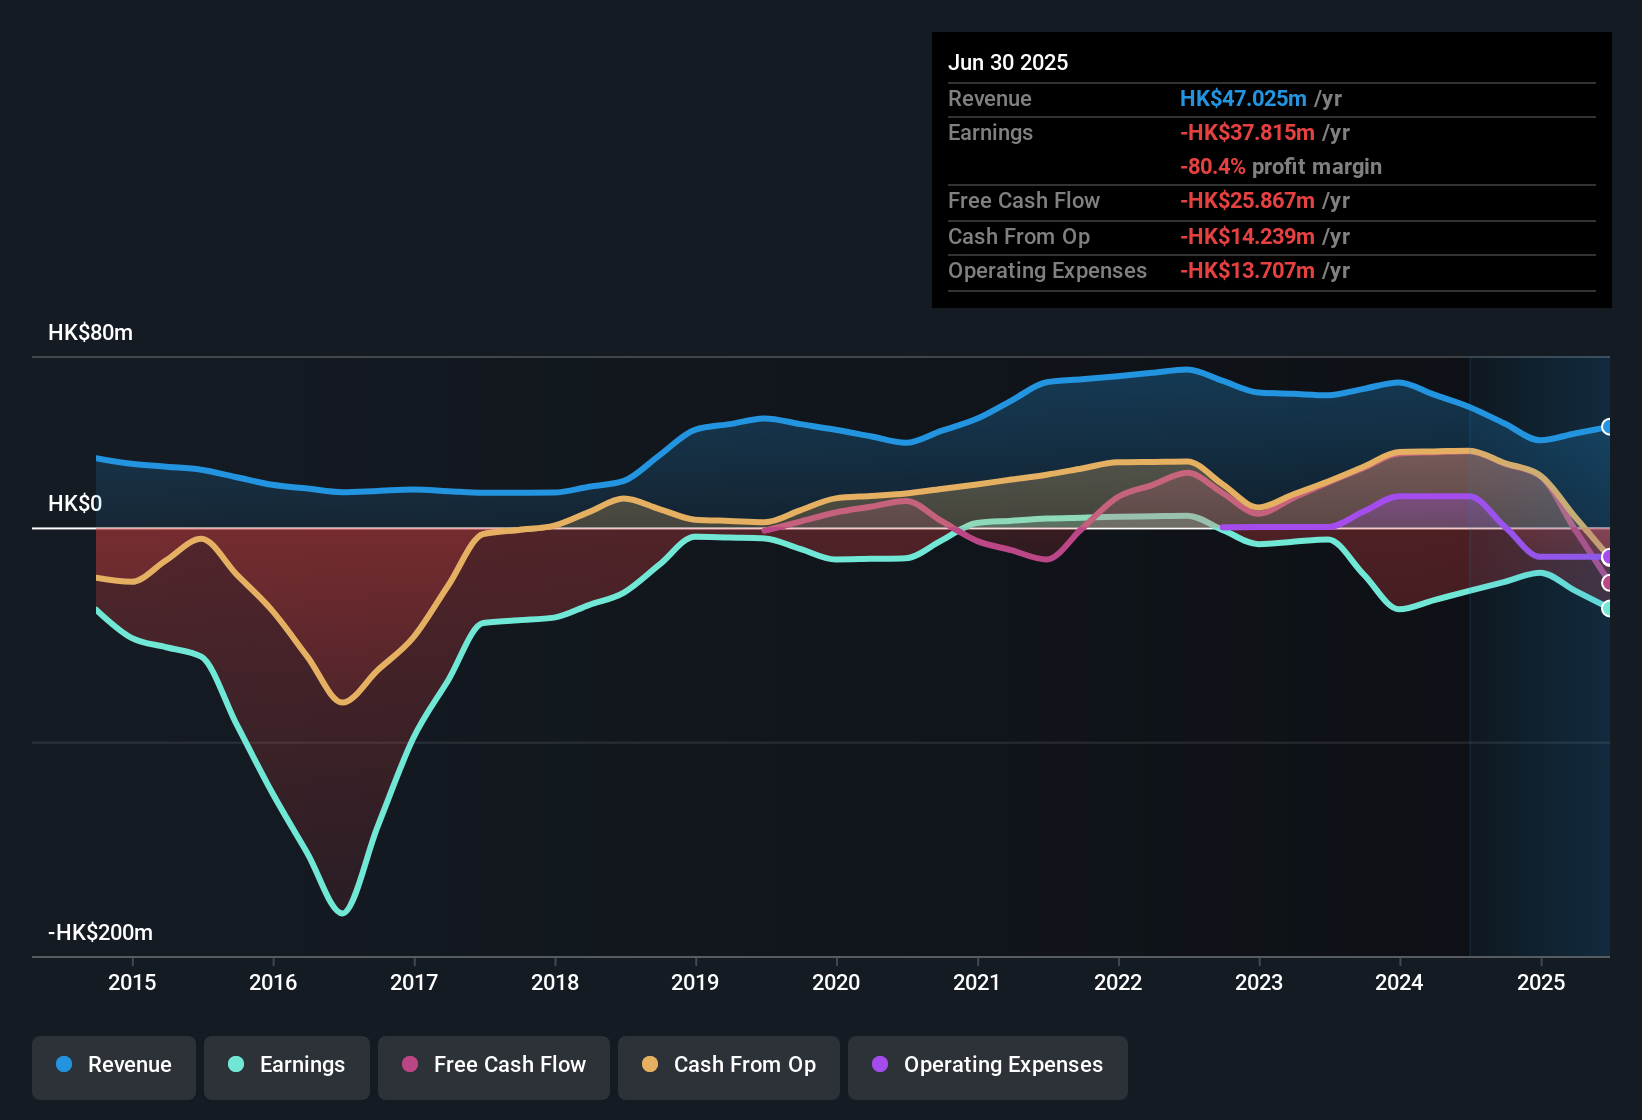Image resolution: width=1642 pixels, height=1120 pixels.
Task: Expand the Free Cash Flow legend chip
Action: click(493, 1066)
